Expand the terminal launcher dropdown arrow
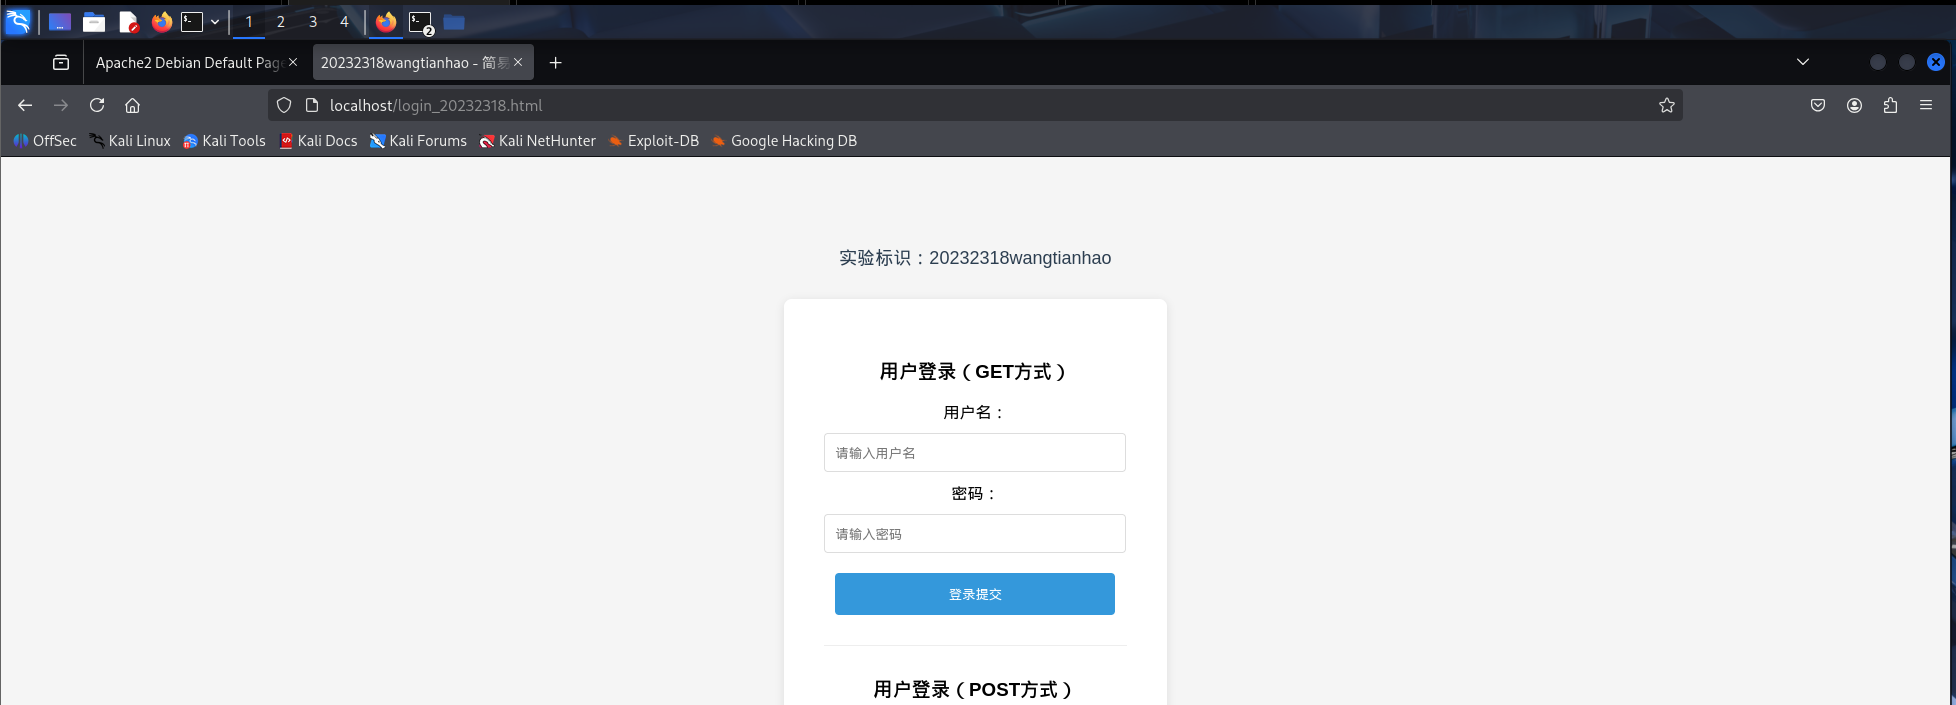 [x=215, y=21]
